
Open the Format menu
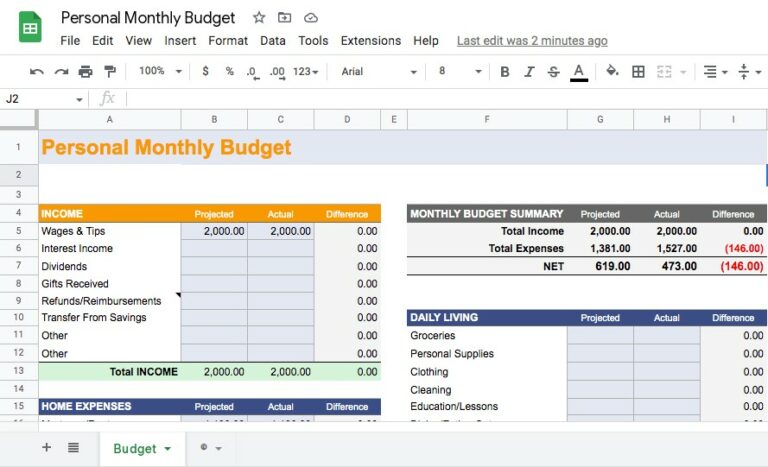point(228,41)
